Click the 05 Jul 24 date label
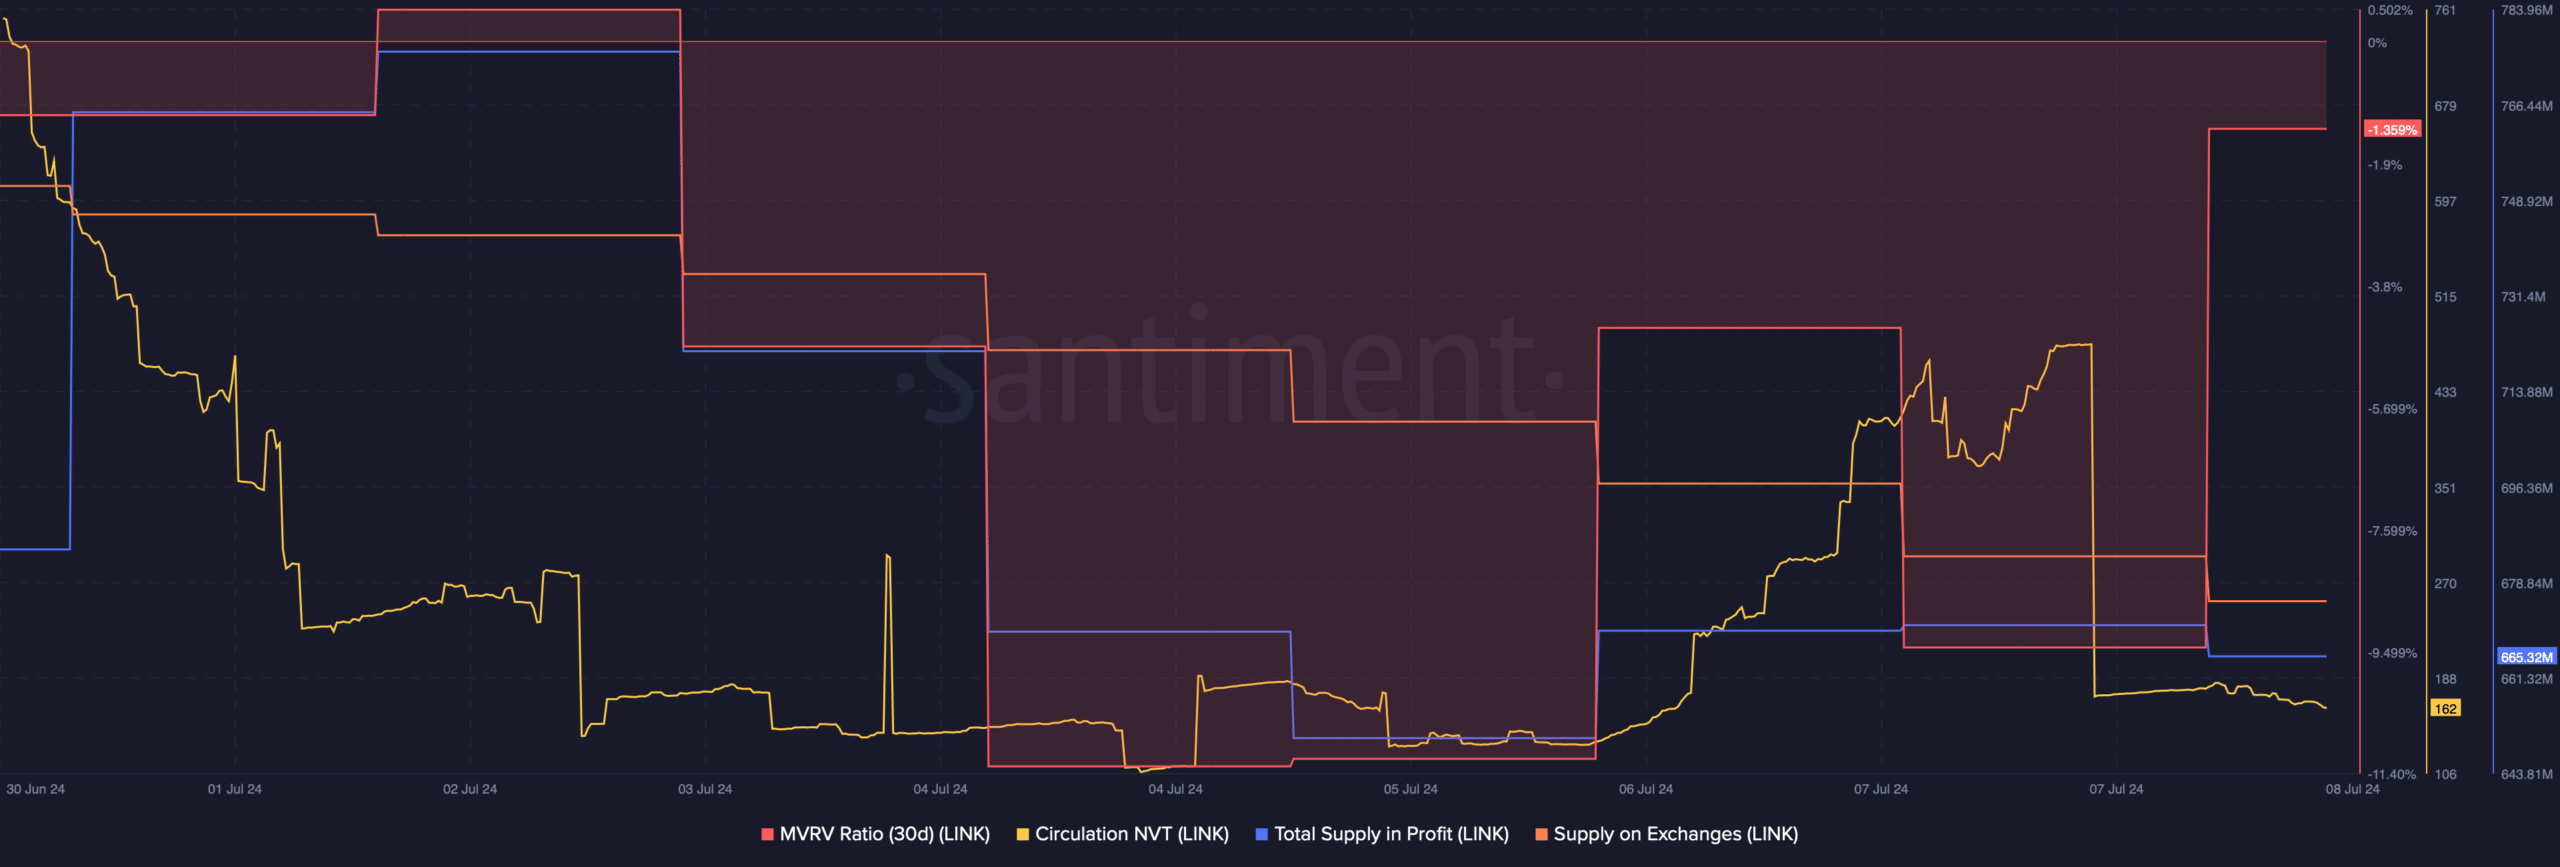The width and height of the screenshot is (2560, 867). [x=1411, y=789]
